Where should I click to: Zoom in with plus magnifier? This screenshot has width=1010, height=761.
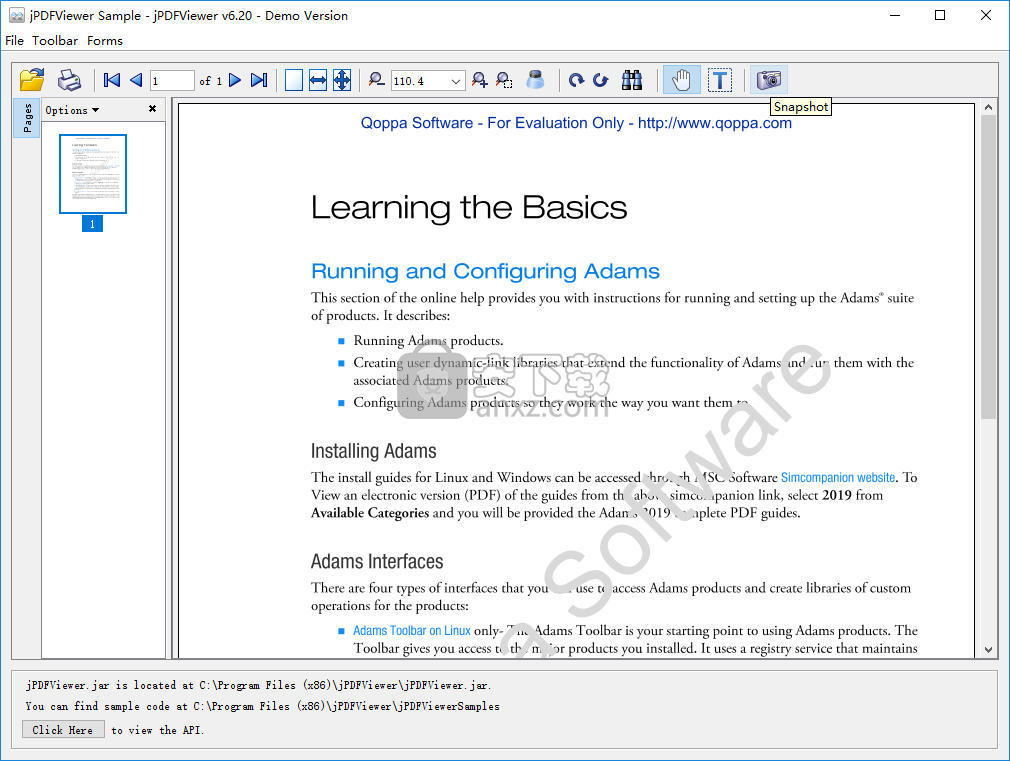tap(479, 80)
